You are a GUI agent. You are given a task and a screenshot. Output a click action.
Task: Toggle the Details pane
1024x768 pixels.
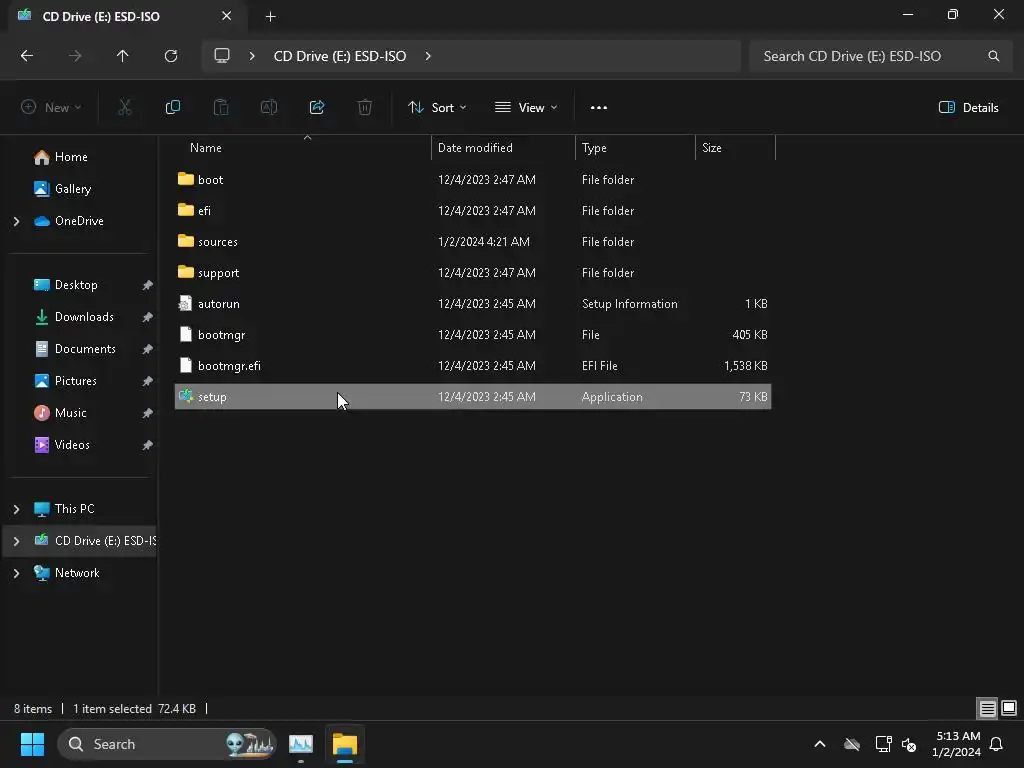click(968, 108)
